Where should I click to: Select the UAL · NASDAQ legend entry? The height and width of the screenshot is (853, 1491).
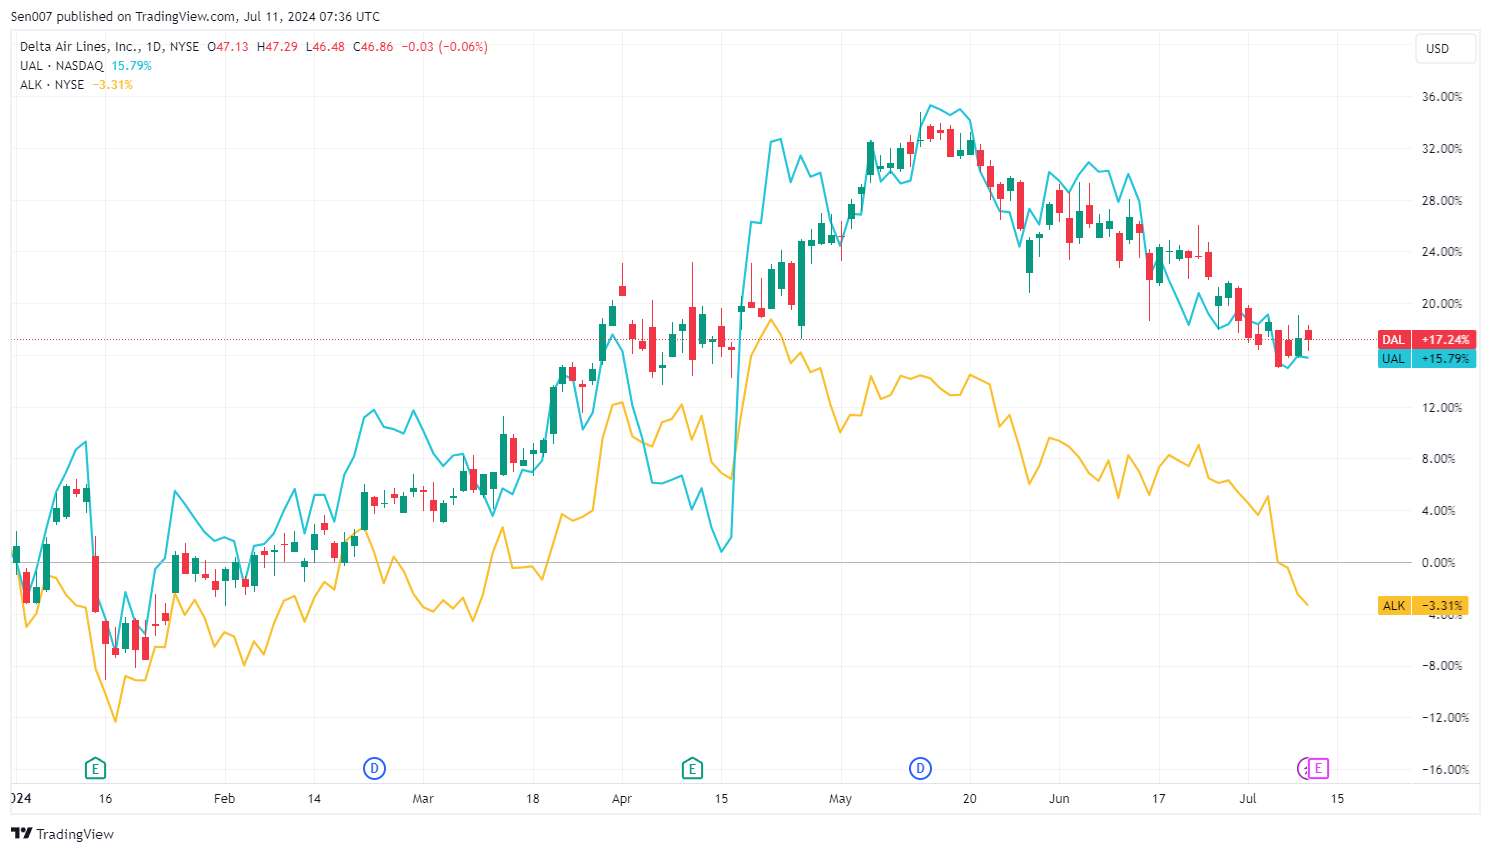61,66
